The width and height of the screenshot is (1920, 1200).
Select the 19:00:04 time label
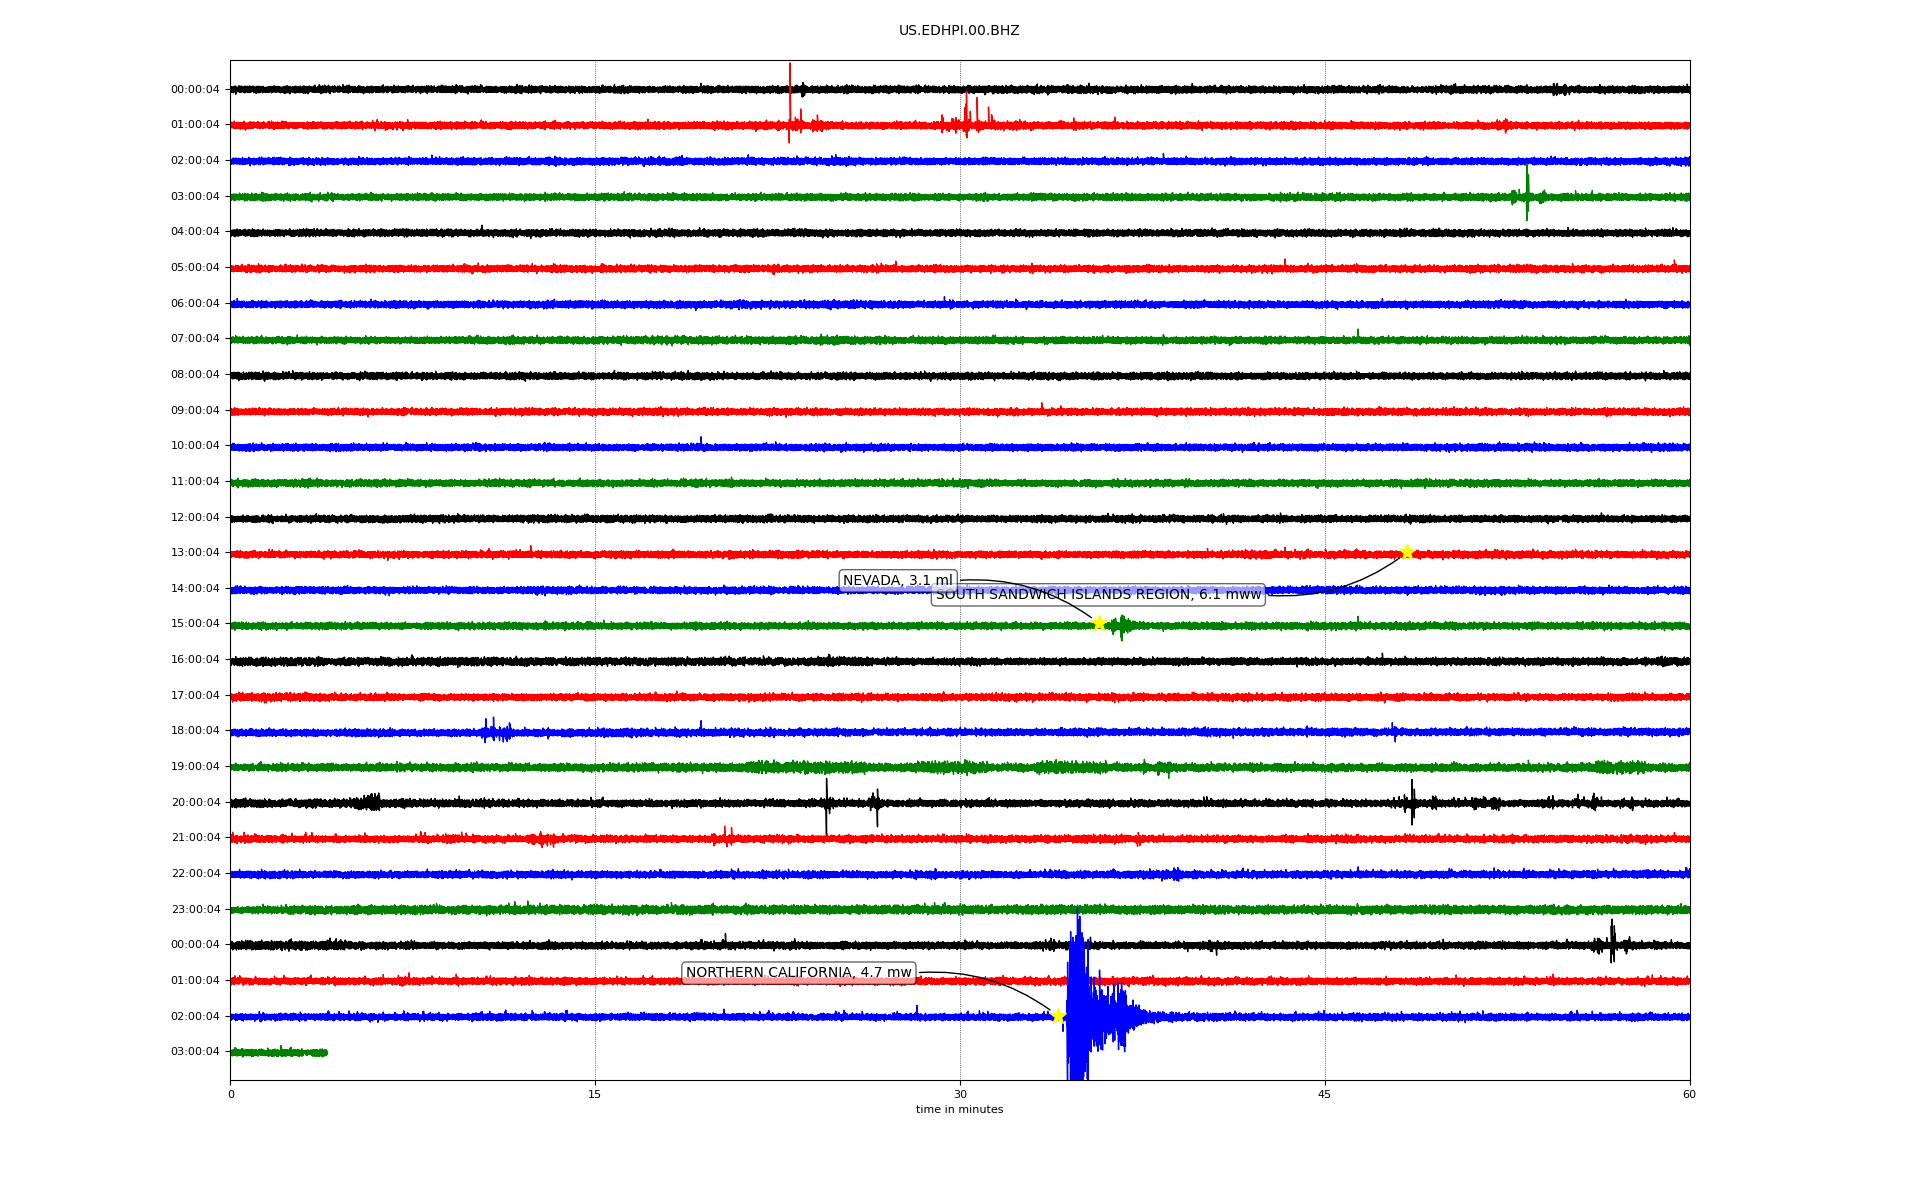(195, 767)
